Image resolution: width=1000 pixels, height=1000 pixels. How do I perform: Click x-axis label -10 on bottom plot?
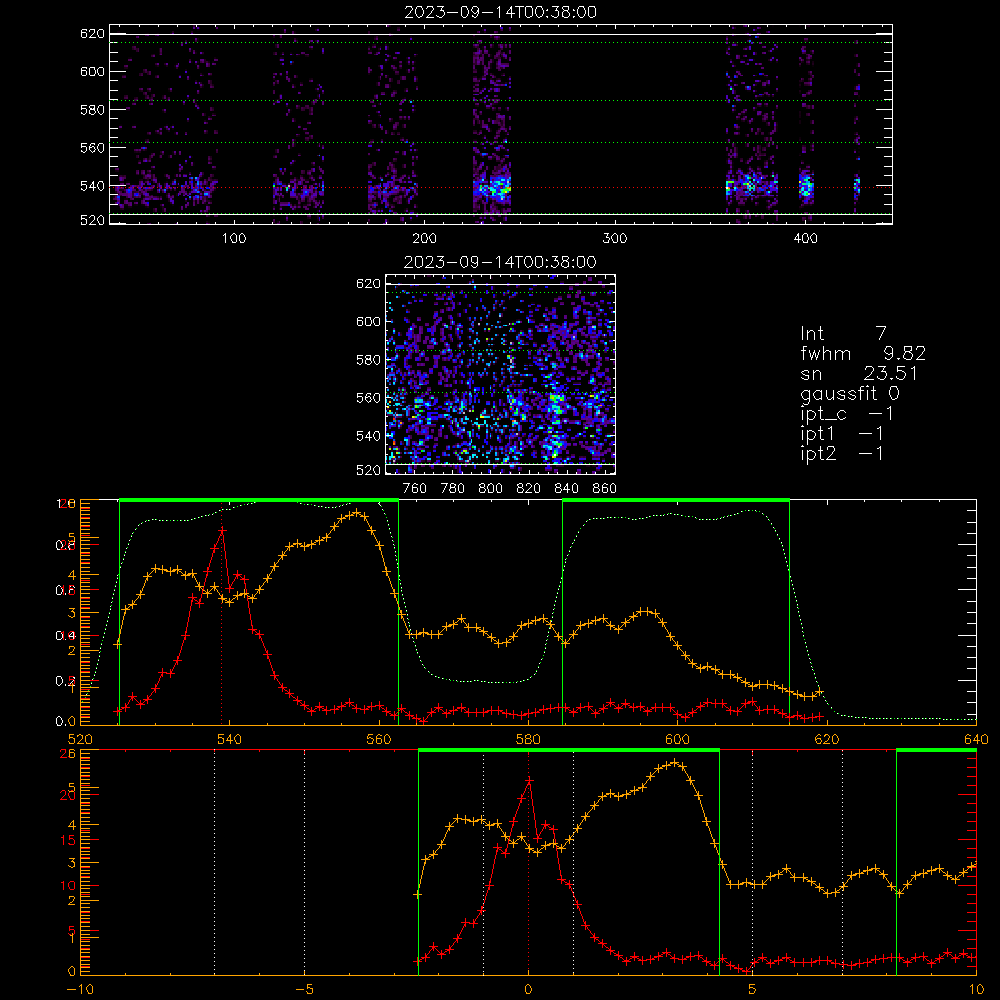point(80,989)
